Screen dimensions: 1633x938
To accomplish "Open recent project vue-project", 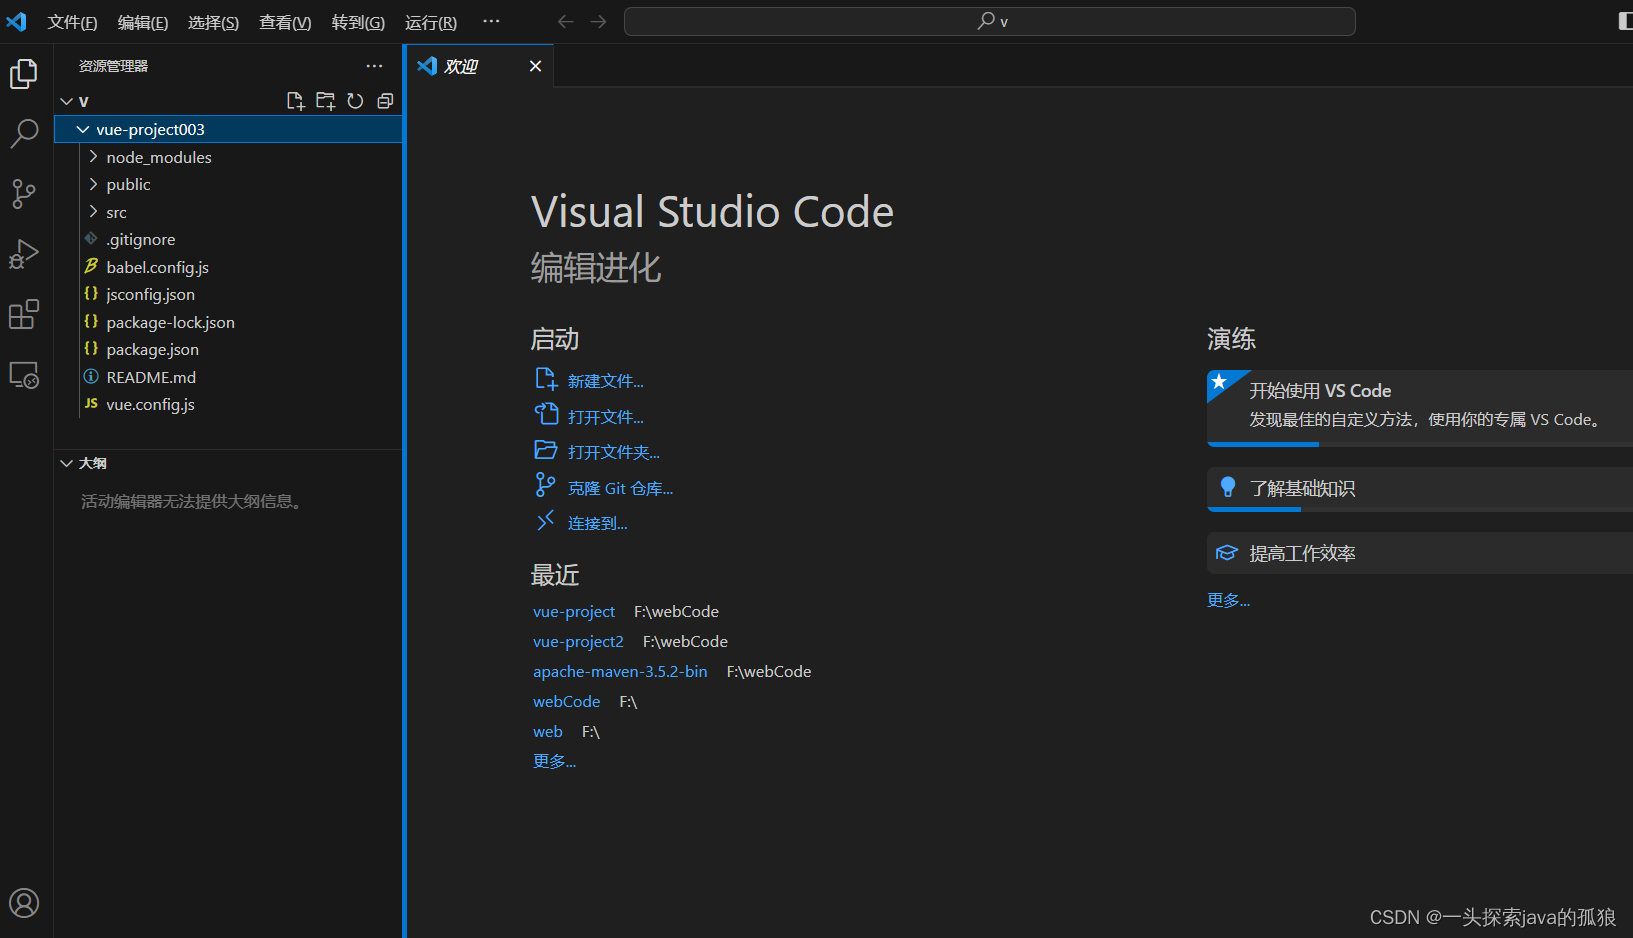I will pos(574,611).
